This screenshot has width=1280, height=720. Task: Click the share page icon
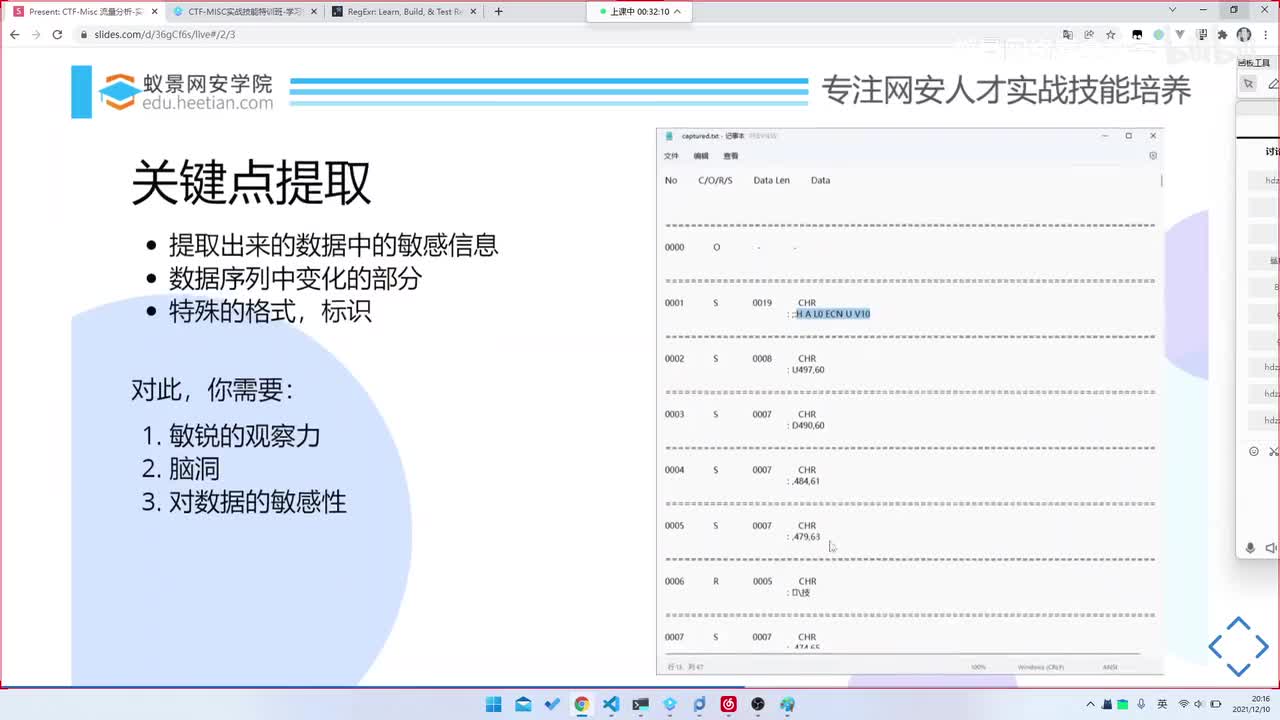coord(1088,34)
